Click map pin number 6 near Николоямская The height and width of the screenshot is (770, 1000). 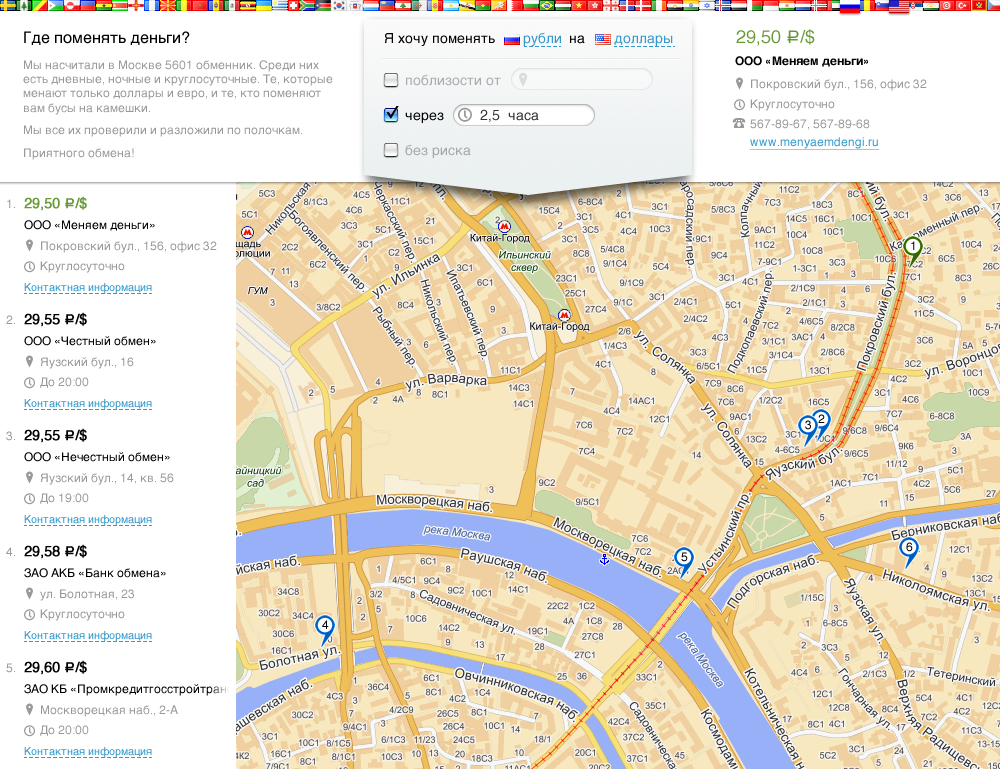pos(909,549)
